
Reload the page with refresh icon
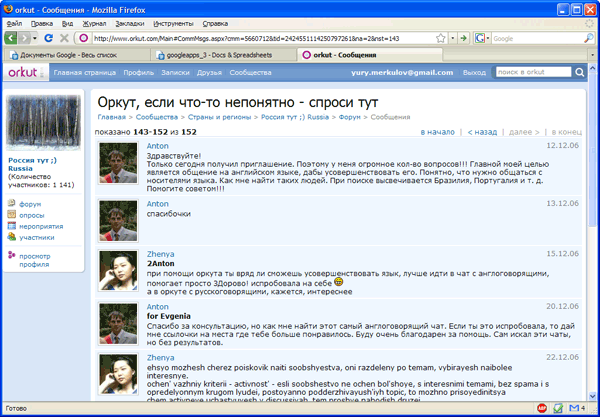49,38
